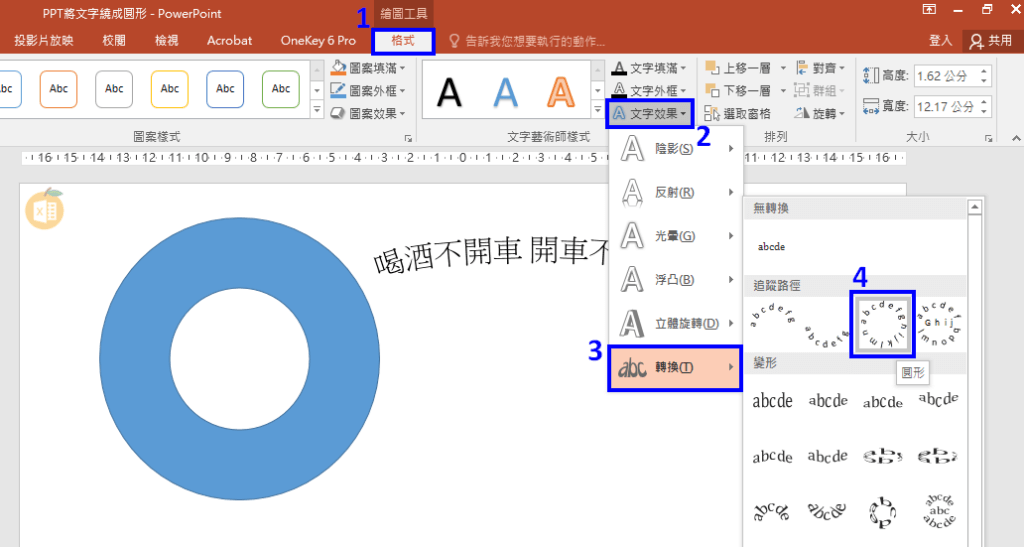
Task: Click the Sign in link
Action: click(x=940, y=41)
